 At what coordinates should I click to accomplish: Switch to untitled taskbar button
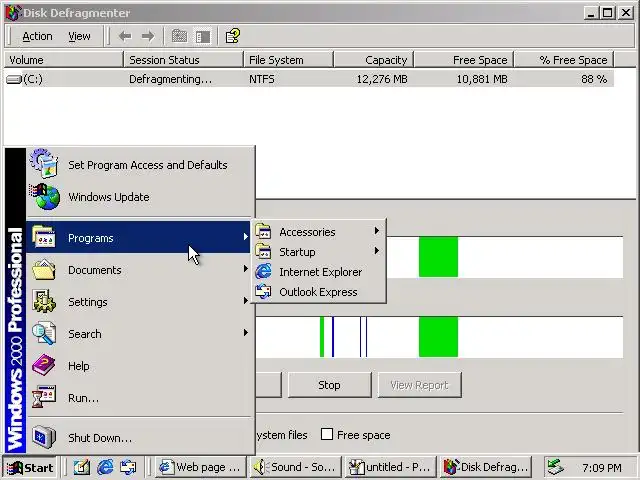pos(390,467)
